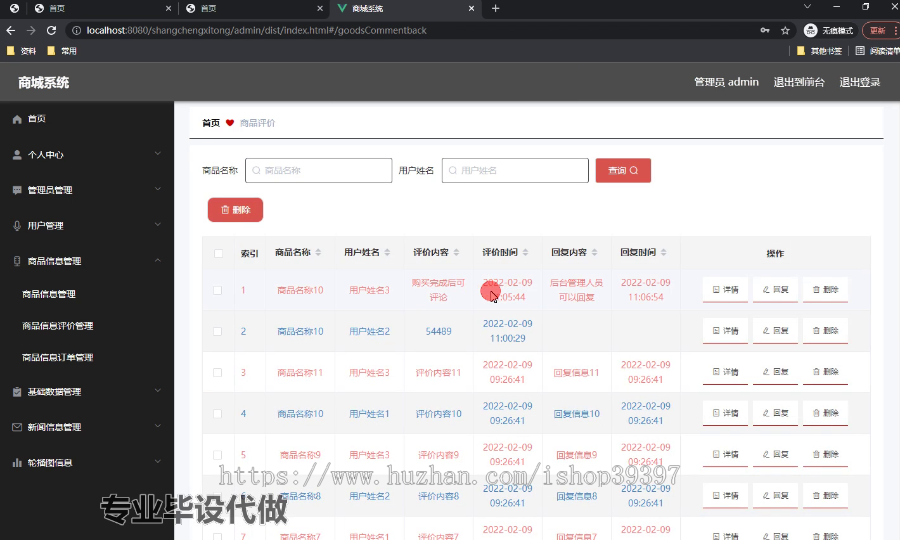Collapse 商品信息管理 menu chevron
This screenshot has height=540, width=900.
(x=158, y=260)
